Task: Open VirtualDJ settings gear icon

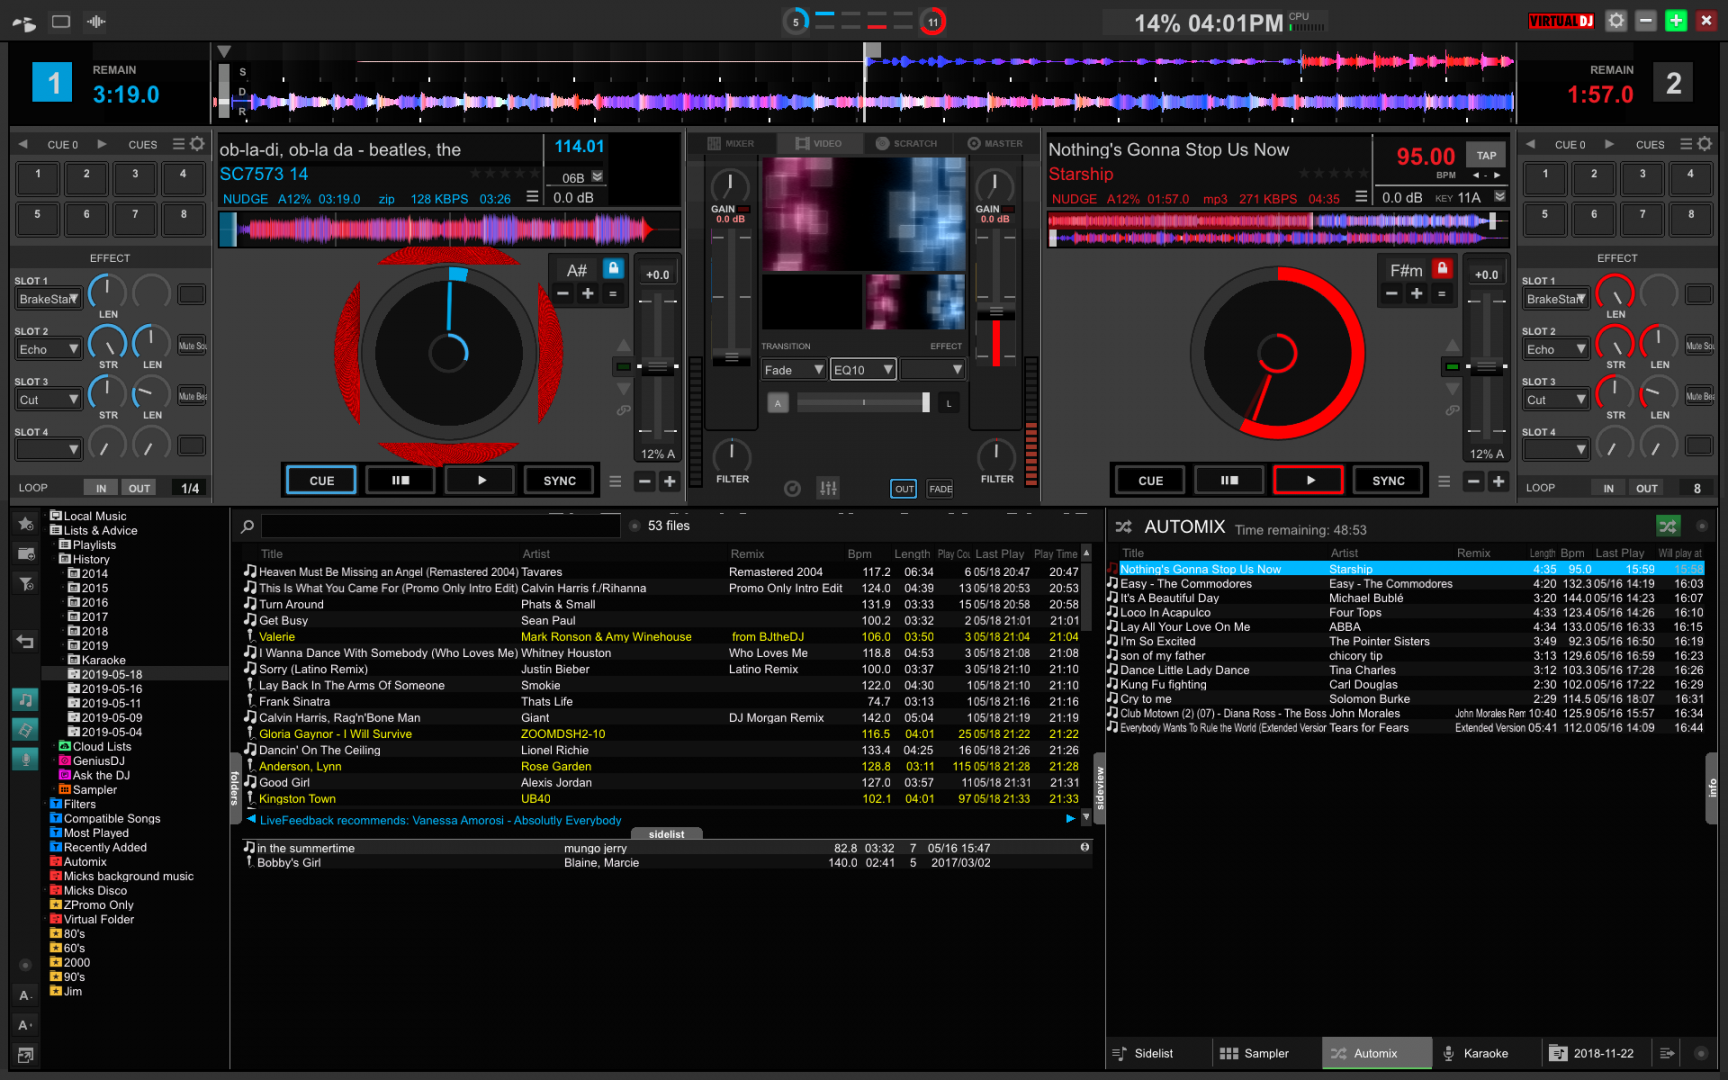Action: coord(1616,21)
